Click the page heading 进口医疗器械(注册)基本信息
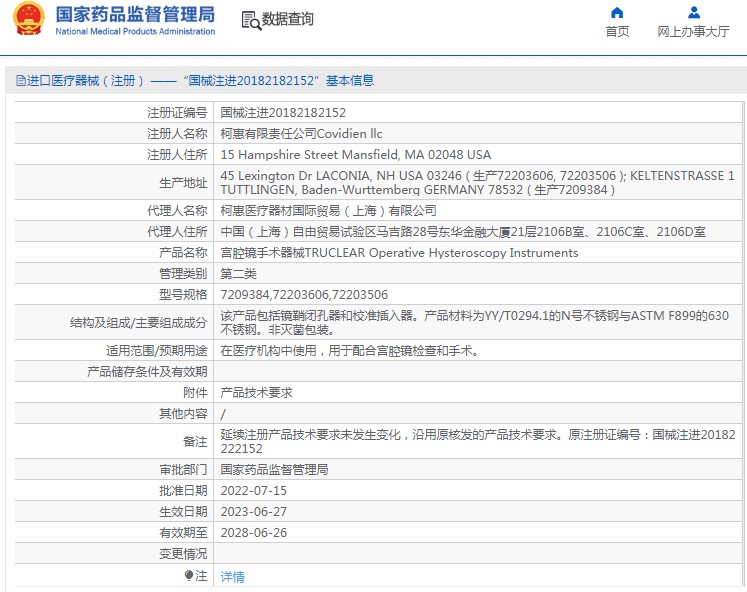Viewport: 747px width, 592px height. coord(195,80)
